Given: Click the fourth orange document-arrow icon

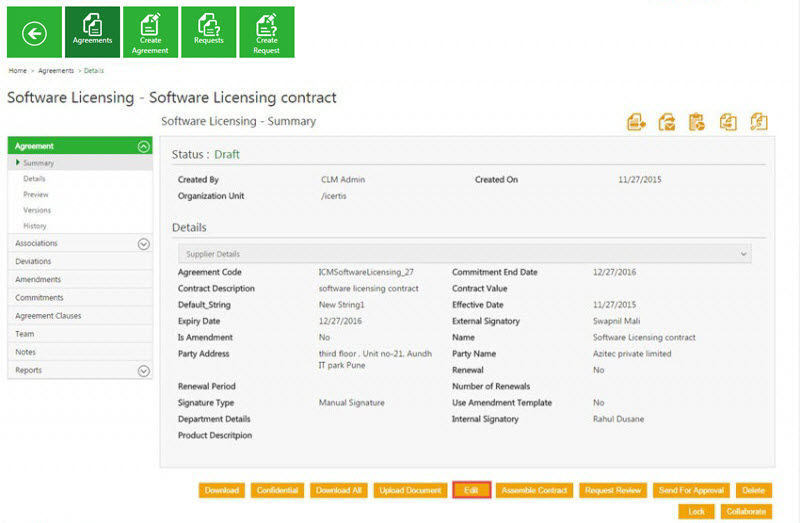Looking at the screenshot, I should (x=728, y=122).
